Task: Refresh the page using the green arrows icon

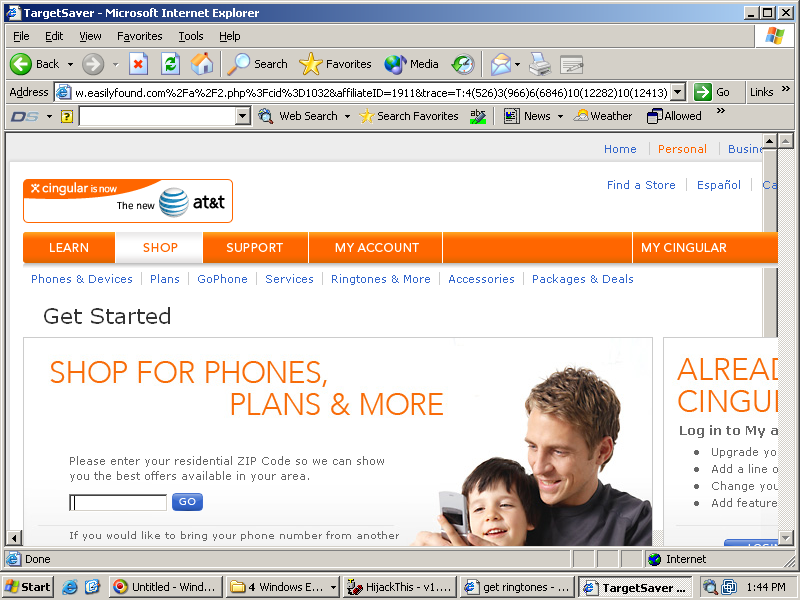Action: pos(170,64)
